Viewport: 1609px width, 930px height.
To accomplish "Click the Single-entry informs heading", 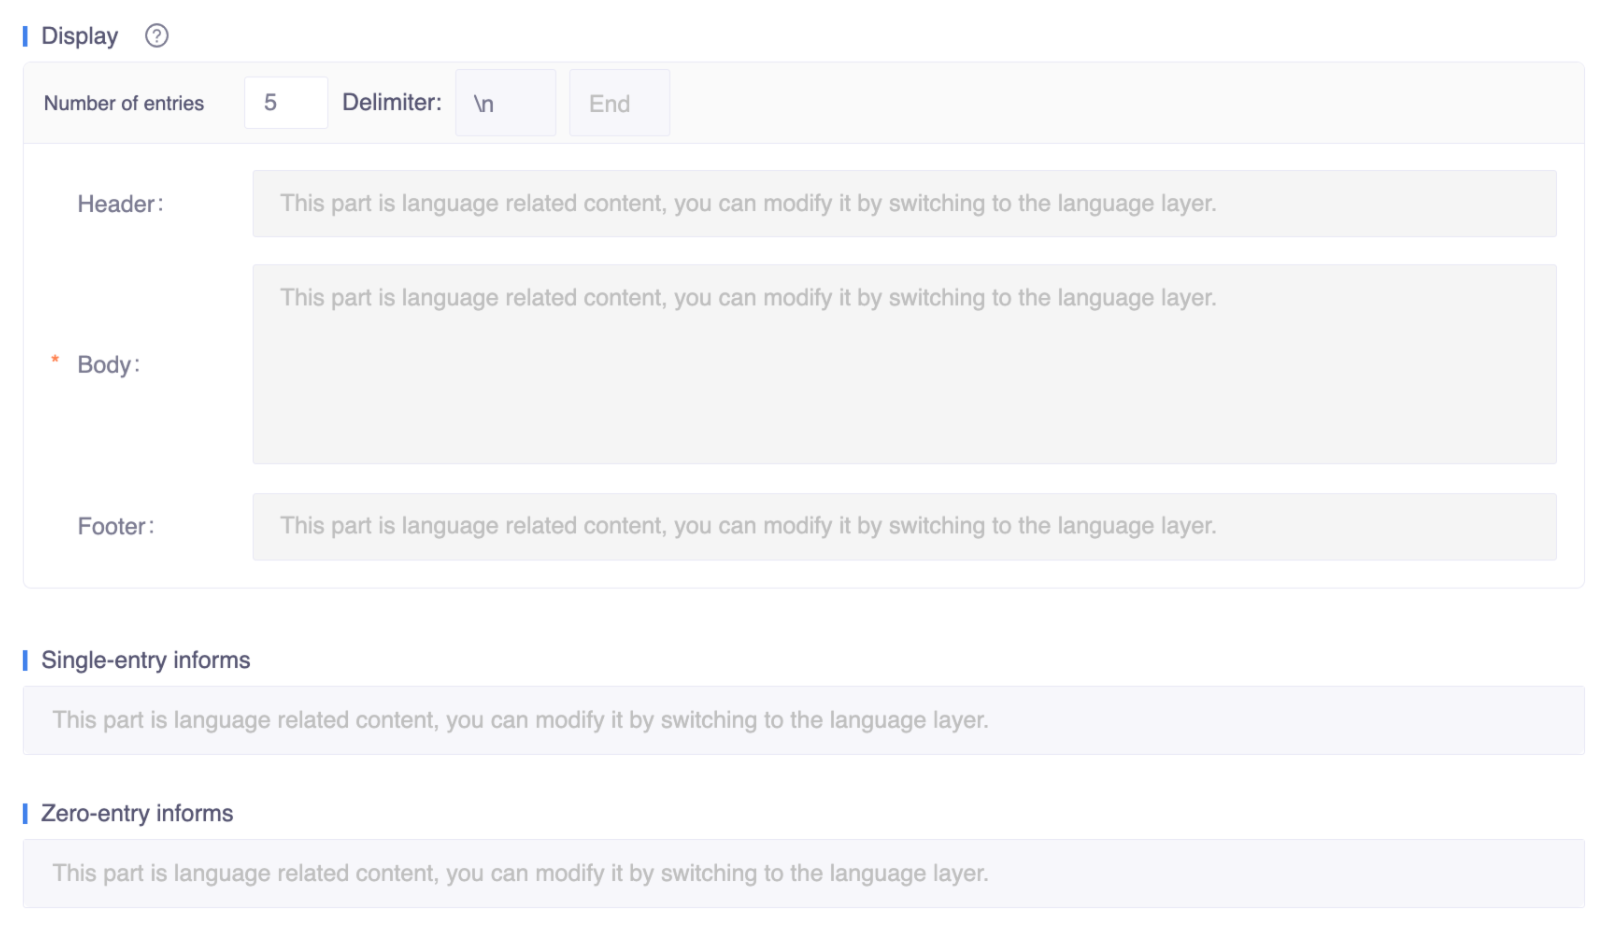I will [x=145, y=660].
